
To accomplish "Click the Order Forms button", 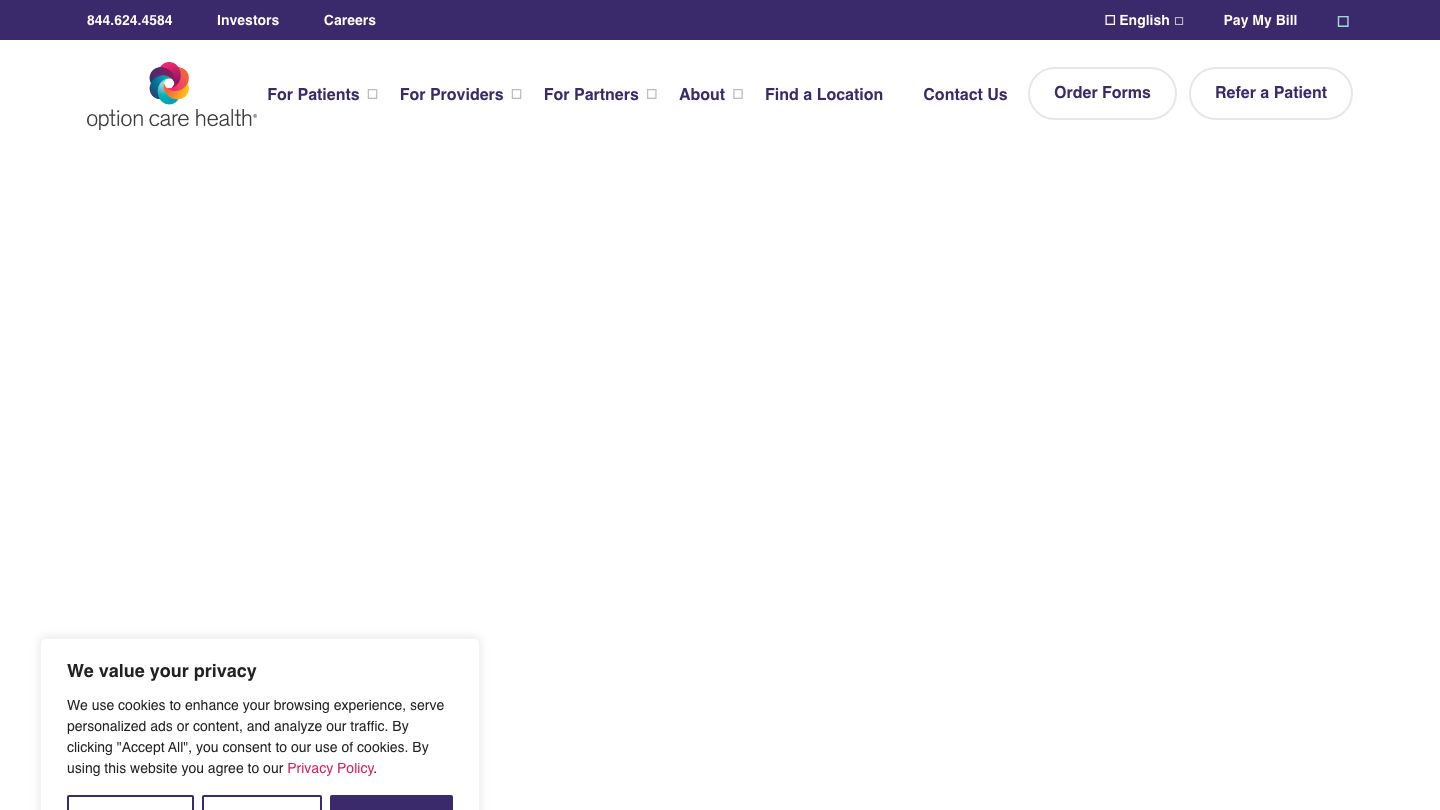I will pos(1102,93).
